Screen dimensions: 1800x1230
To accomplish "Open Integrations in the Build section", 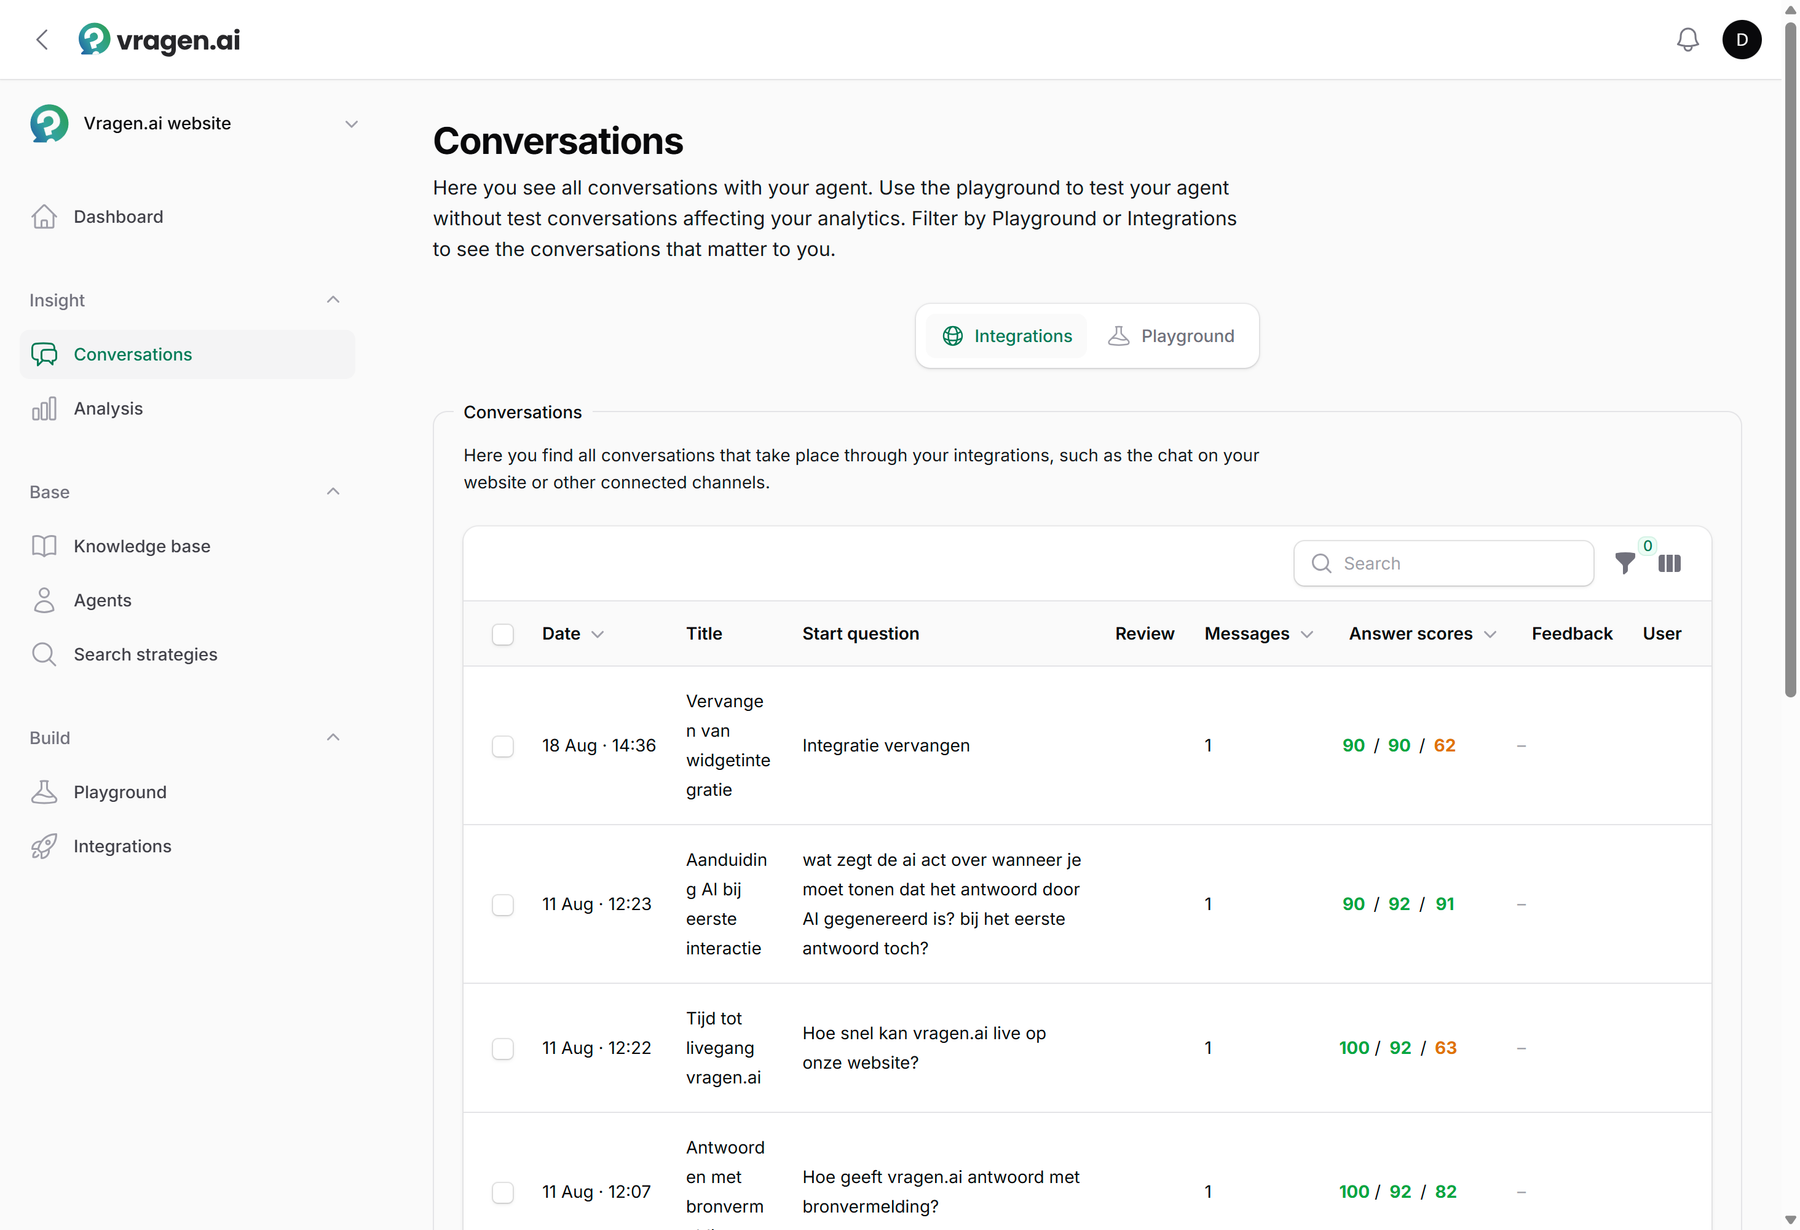I will pyautogui.click(x=187, y=846).
